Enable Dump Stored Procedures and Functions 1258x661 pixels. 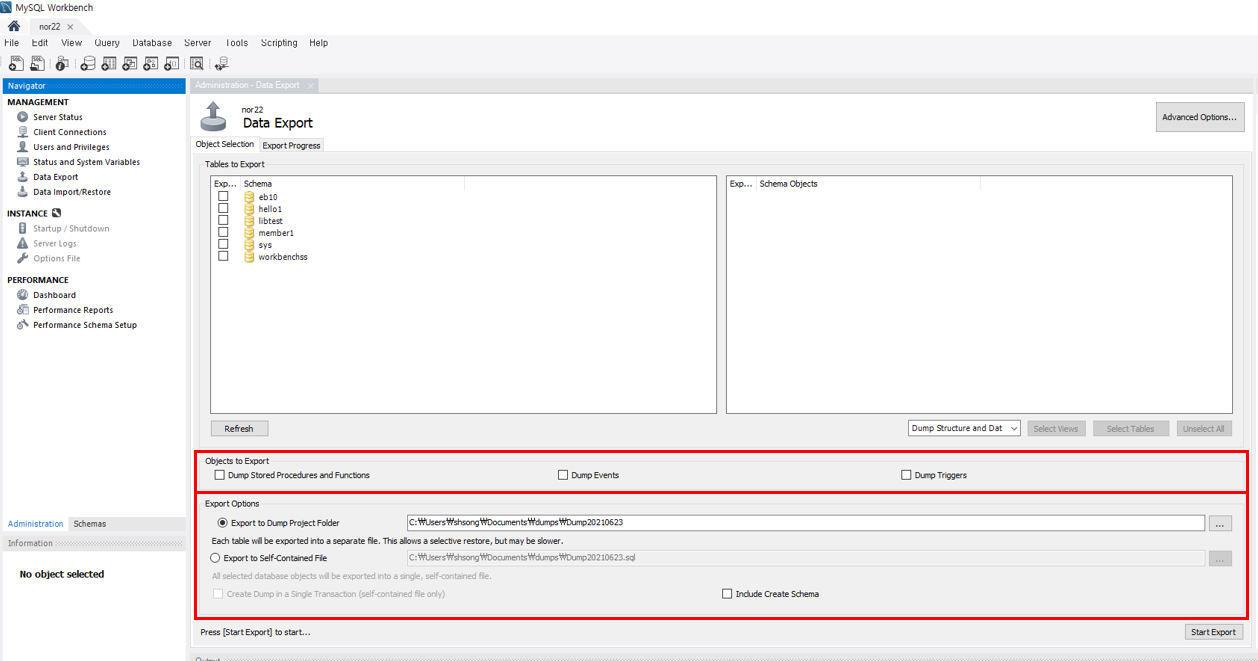[x=220, y=475]
